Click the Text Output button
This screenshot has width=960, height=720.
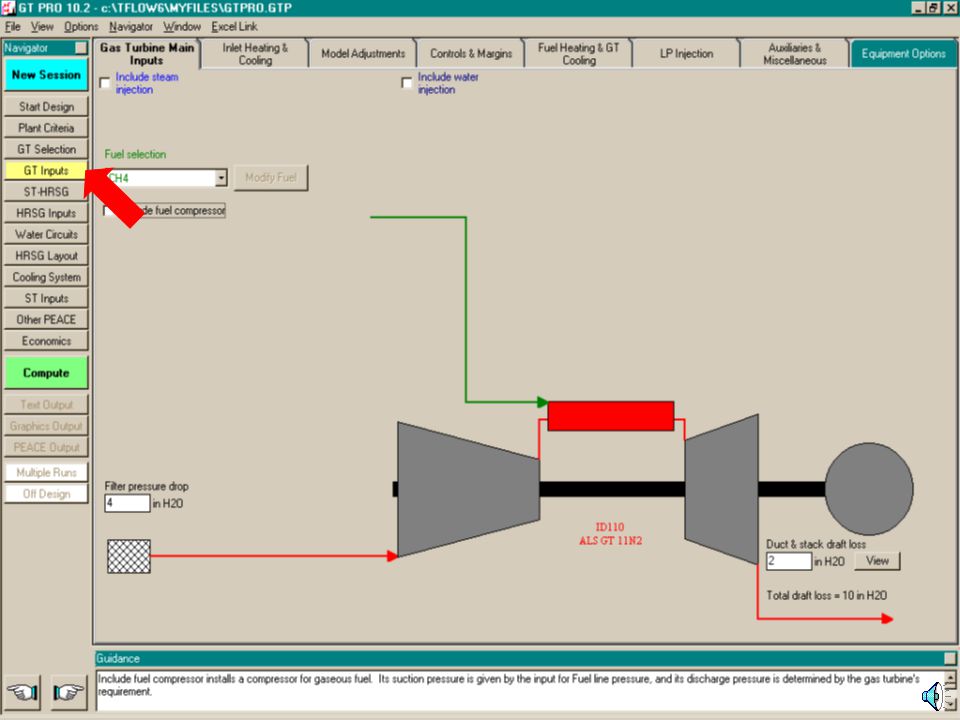[46, 405]
